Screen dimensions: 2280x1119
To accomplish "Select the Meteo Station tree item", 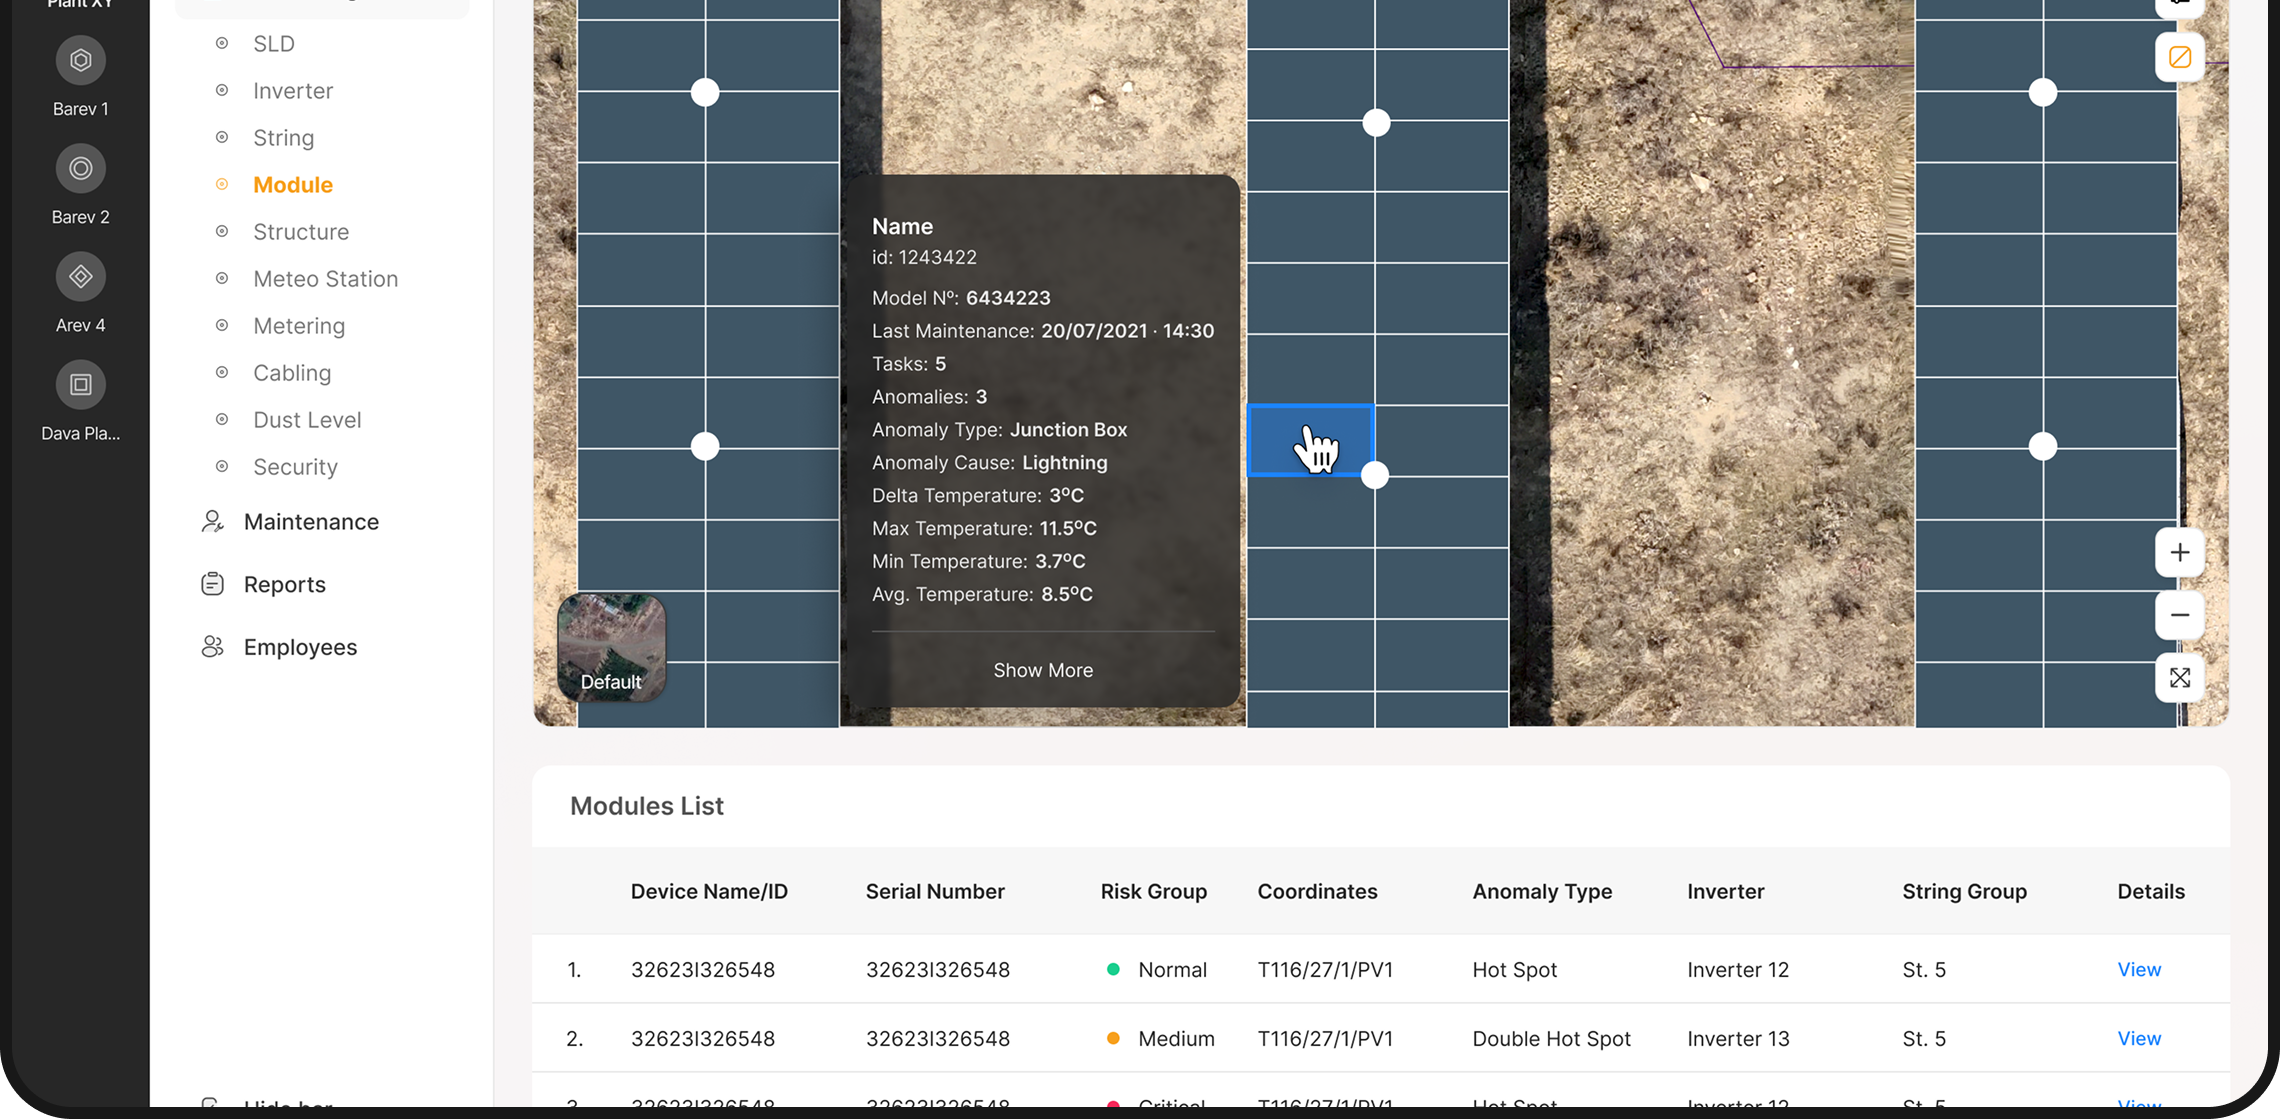I will [325, 279].
